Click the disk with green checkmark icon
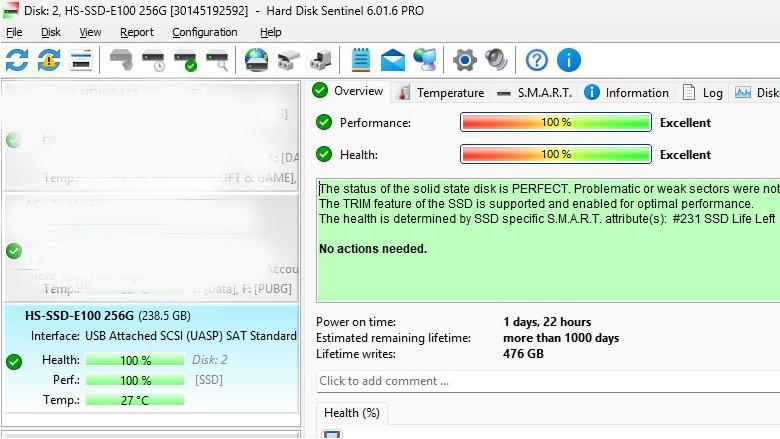 point(185,60)
